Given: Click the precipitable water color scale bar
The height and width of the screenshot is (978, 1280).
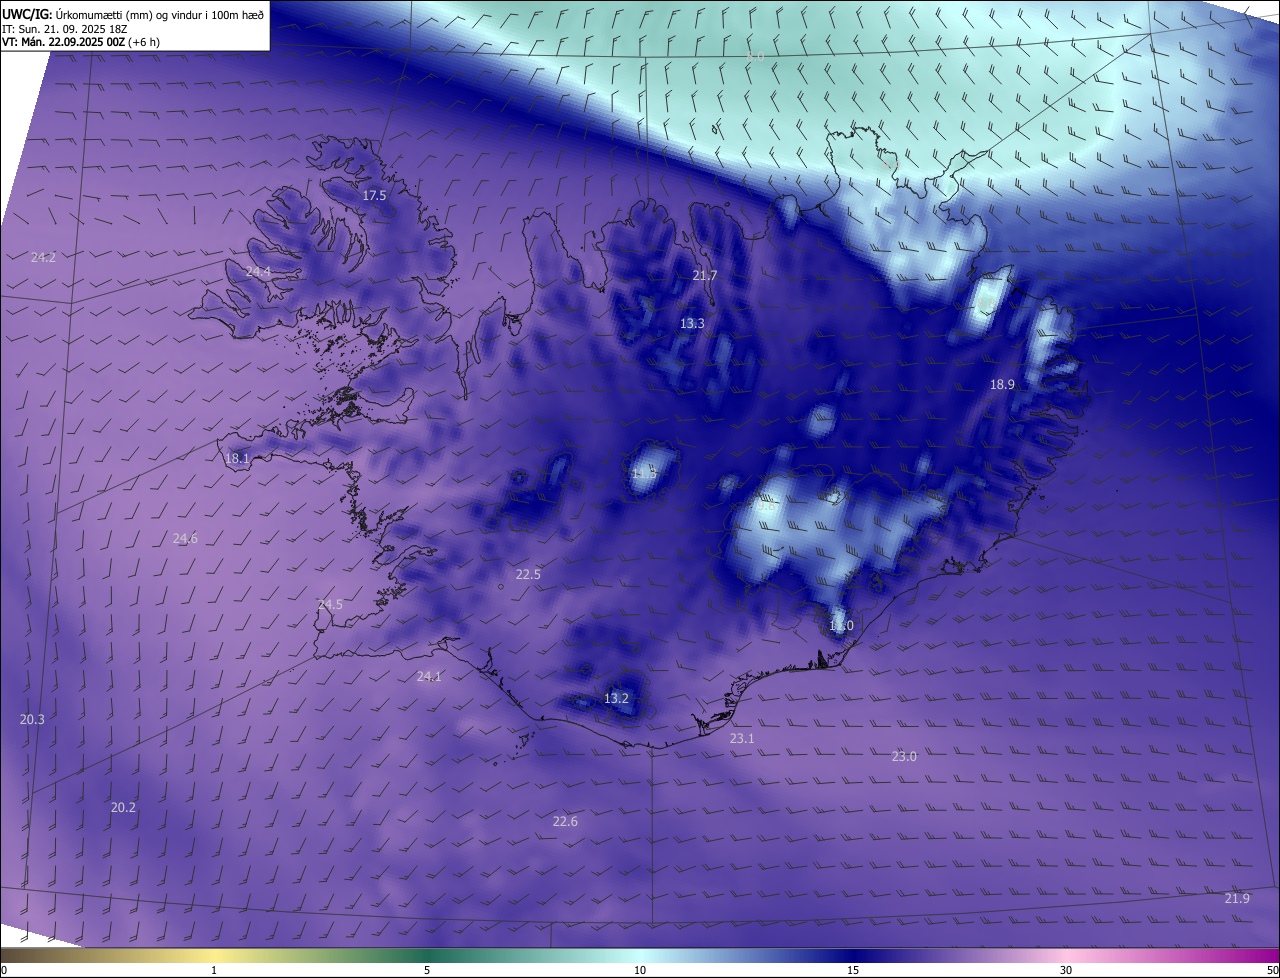Looking at the screenshot, I should coord(640,955).
